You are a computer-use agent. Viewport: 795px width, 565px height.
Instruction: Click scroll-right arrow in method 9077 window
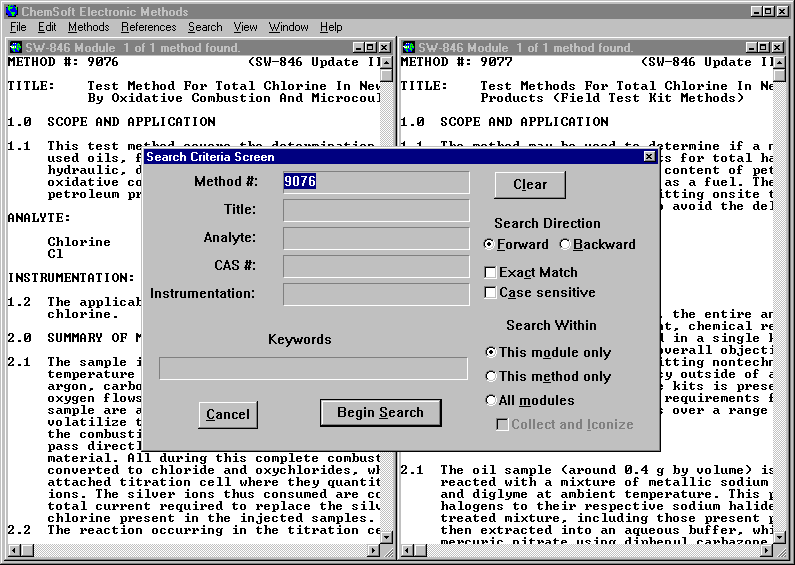(767, 550)
